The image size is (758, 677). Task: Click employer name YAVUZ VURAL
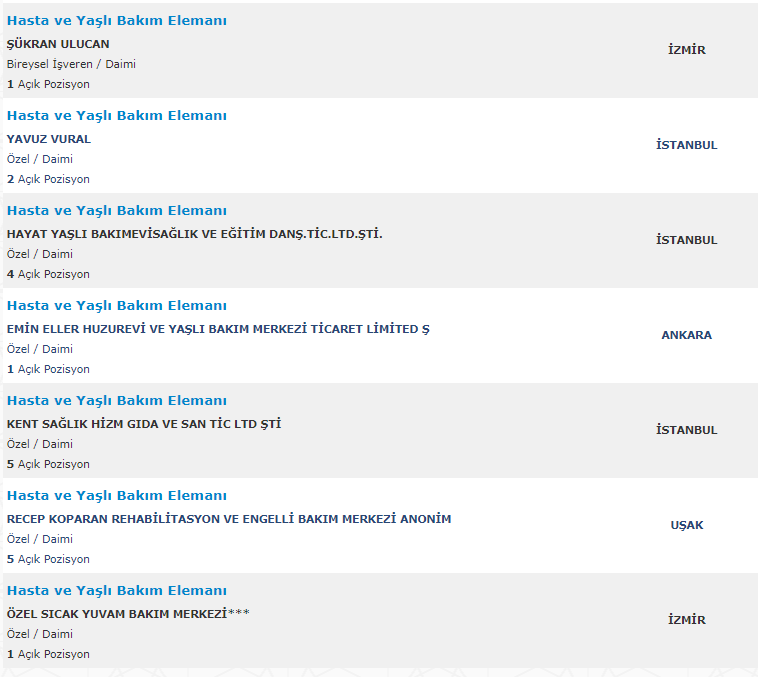48,139
